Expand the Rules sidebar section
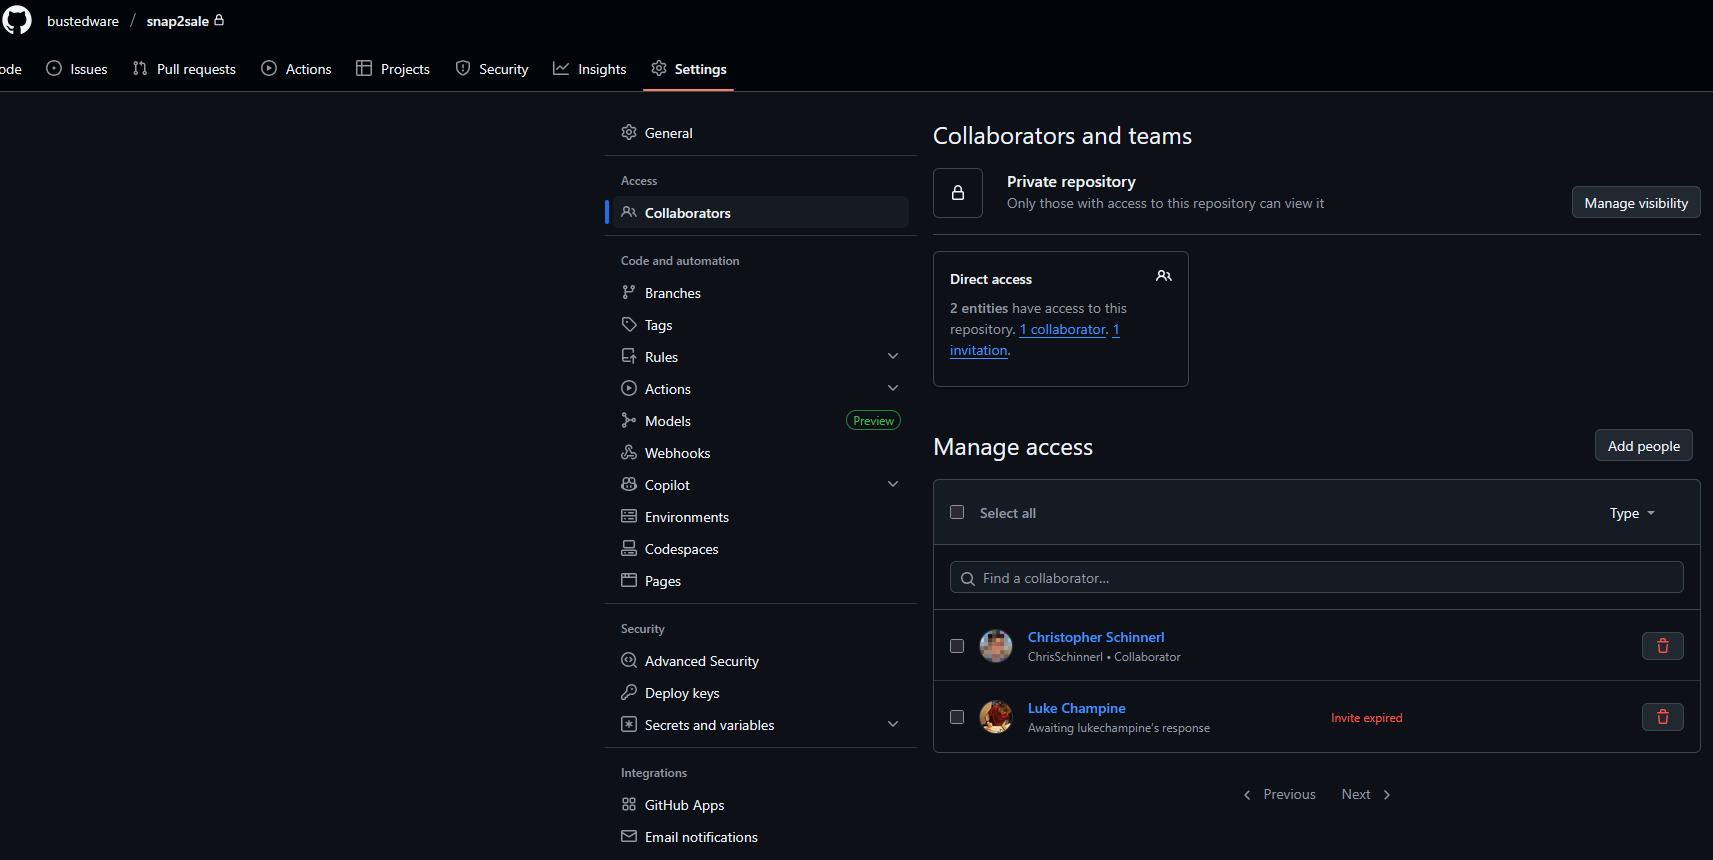Screen dimensions: 1713x860 click(x=893, y=357)
